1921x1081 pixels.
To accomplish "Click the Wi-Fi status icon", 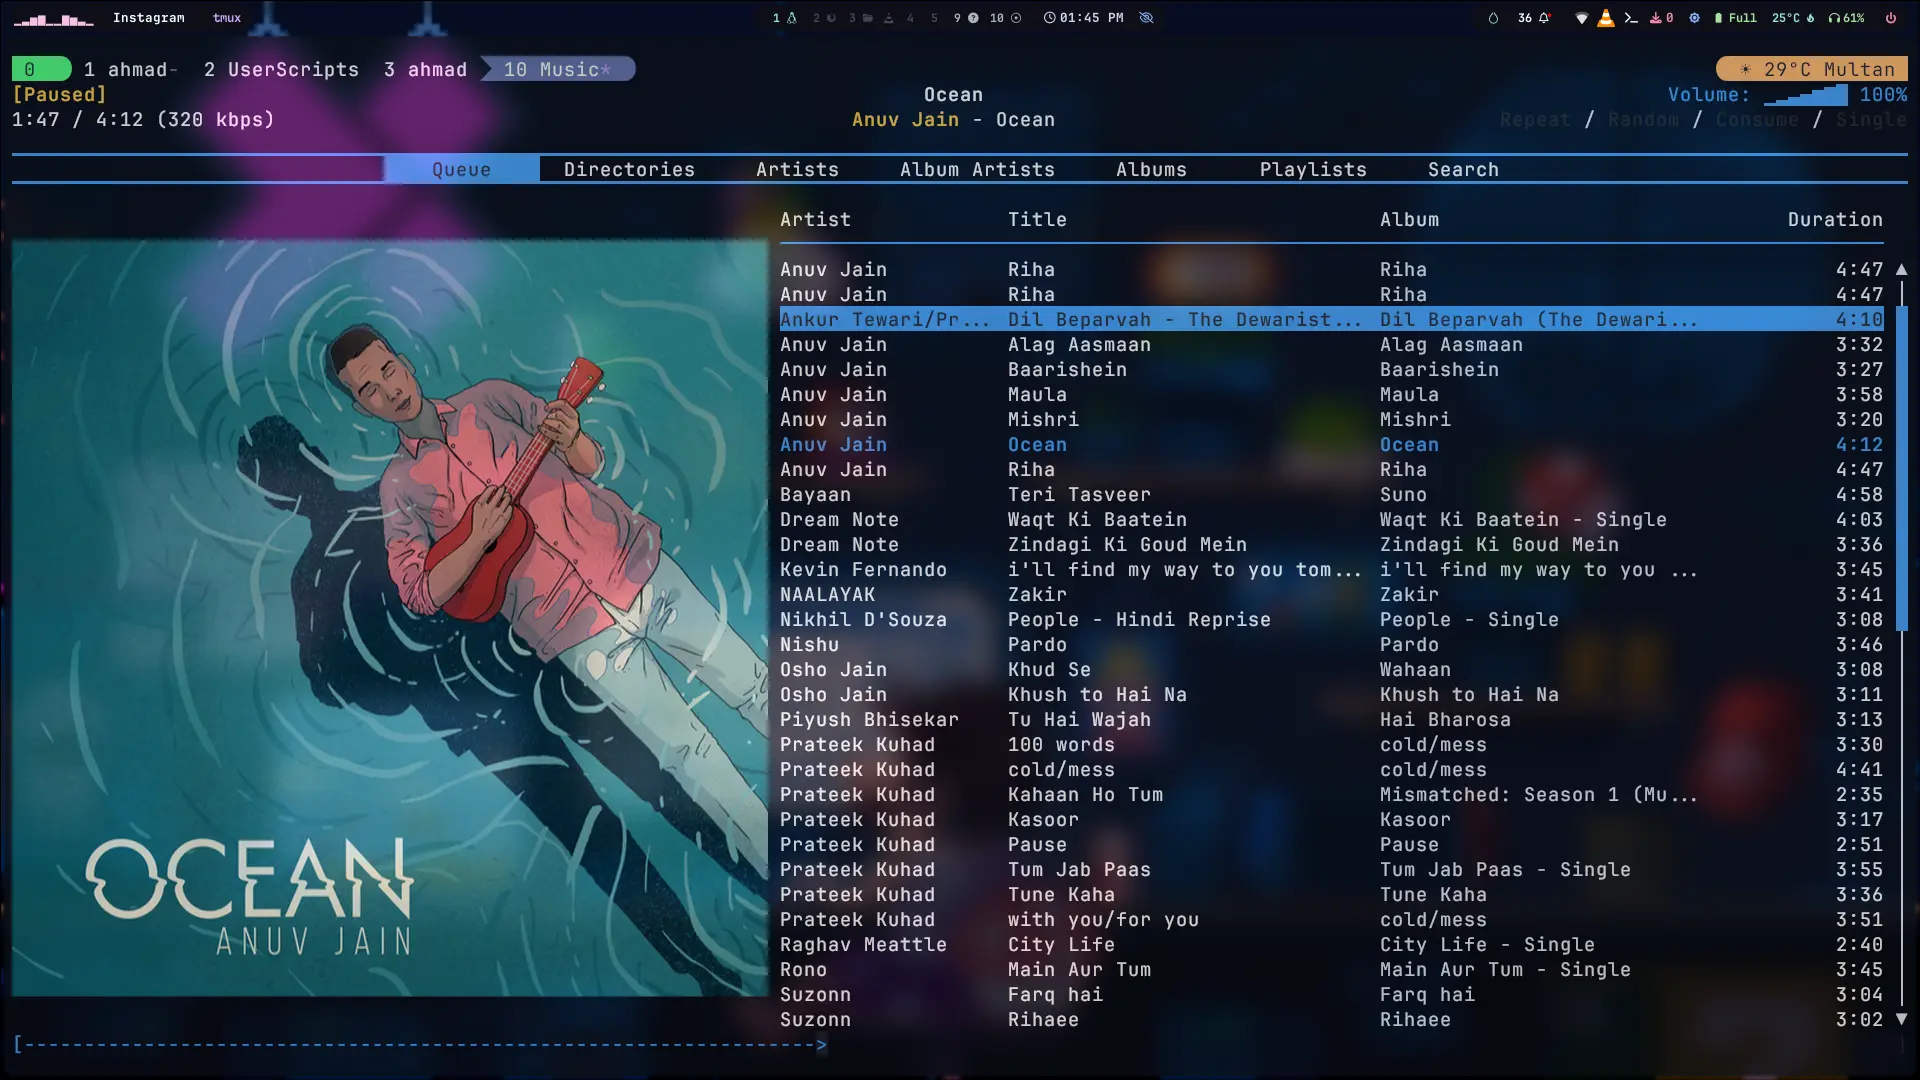I will click(1581, 18).
